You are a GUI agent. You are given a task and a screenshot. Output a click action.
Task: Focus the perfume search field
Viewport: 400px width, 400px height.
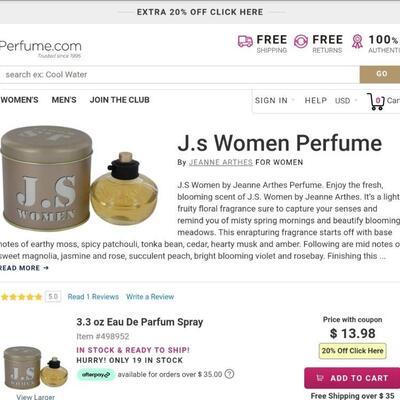179,74
